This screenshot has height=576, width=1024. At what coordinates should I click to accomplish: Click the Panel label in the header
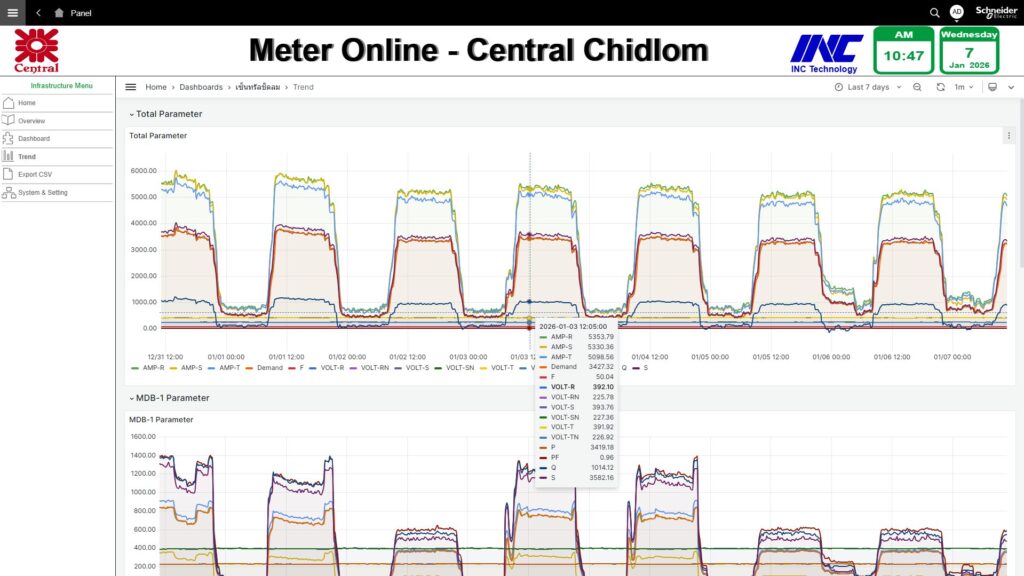tap(81, 12)
